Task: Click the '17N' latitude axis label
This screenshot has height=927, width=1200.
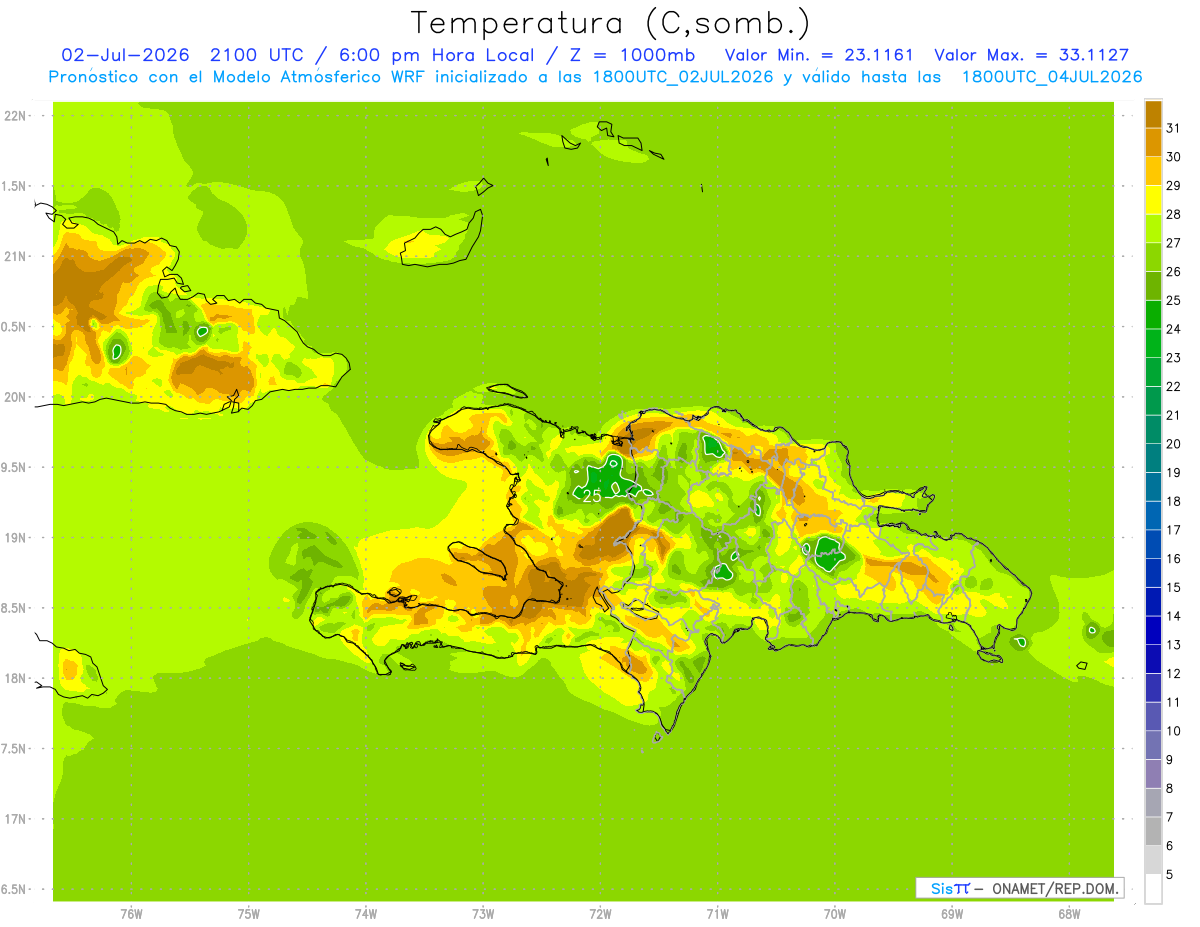Action: click(15, 819)
